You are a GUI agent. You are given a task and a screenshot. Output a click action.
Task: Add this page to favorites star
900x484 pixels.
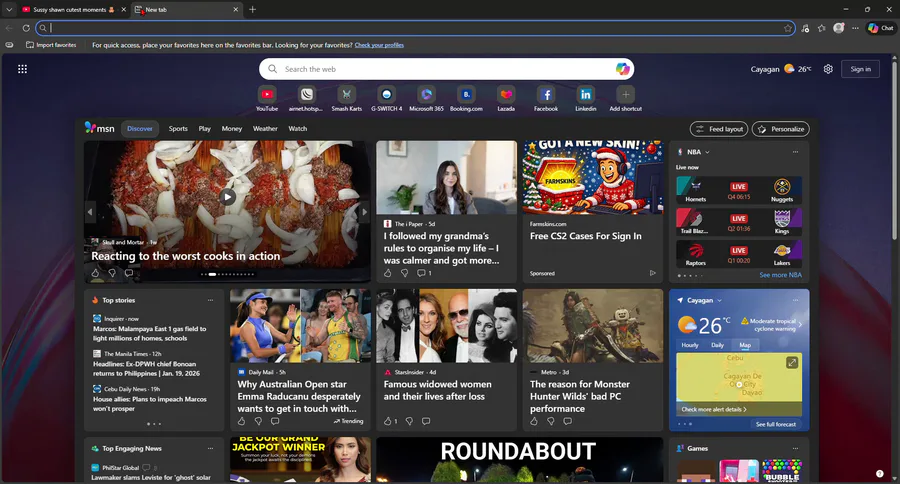coord(788,28)
